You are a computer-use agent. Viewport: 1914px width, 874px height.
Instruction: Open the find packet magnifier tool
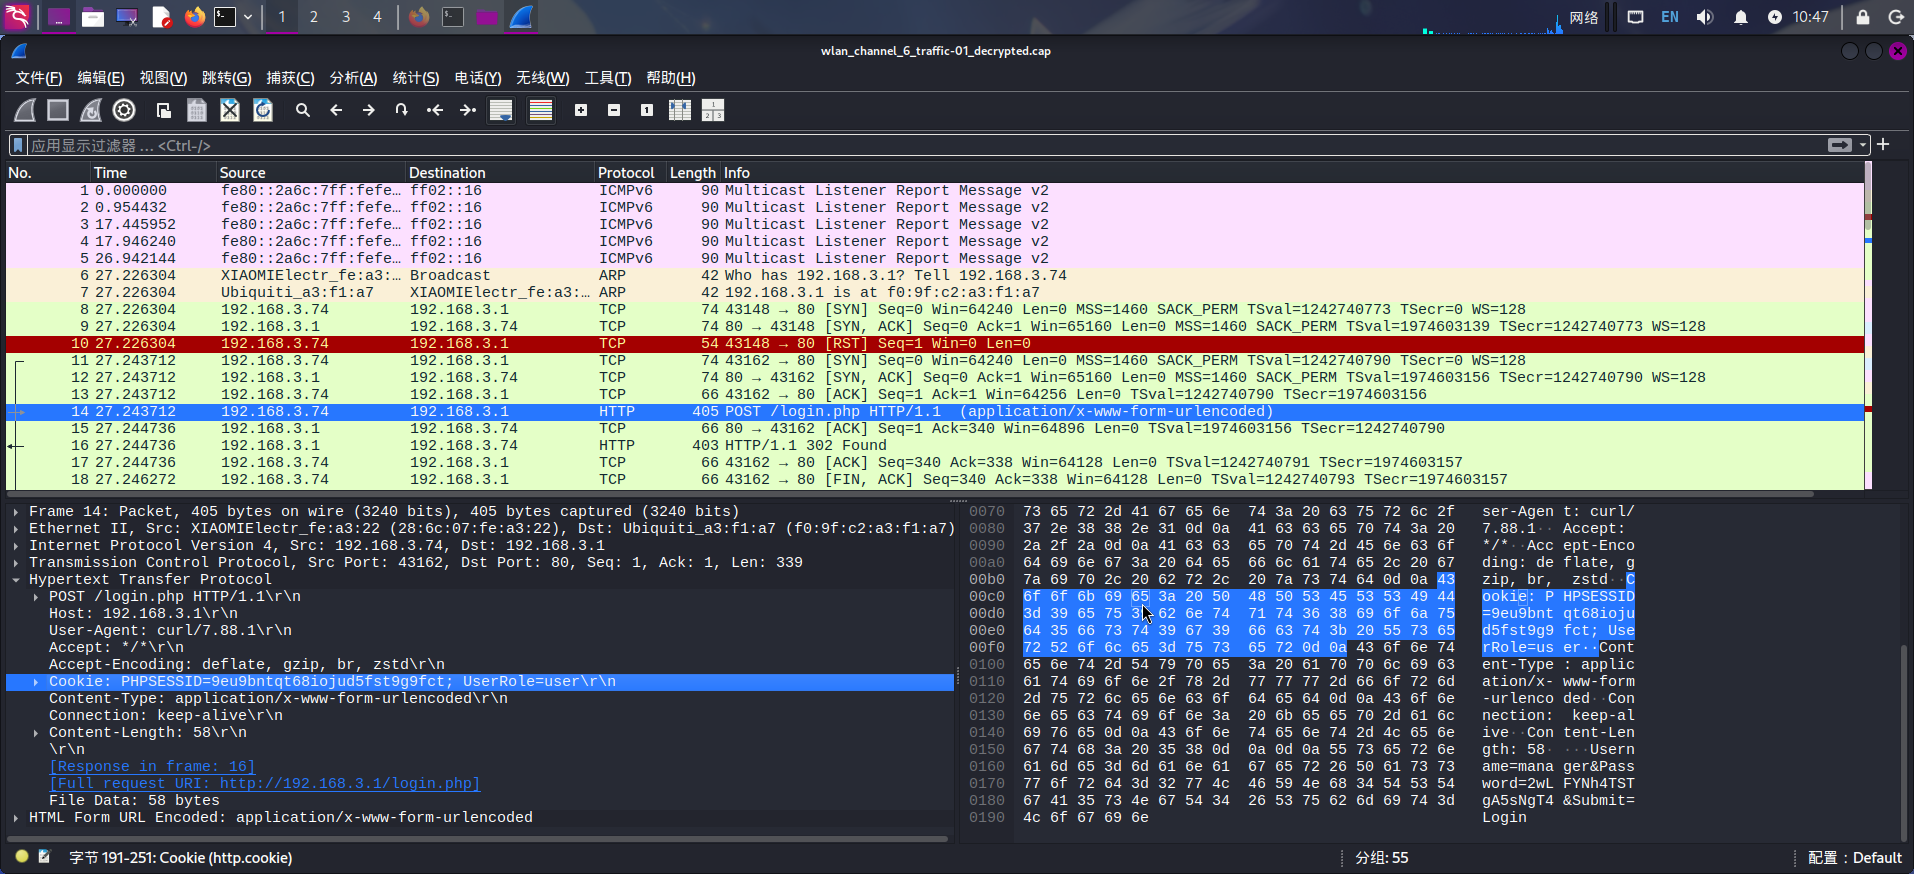pos(303,110)
